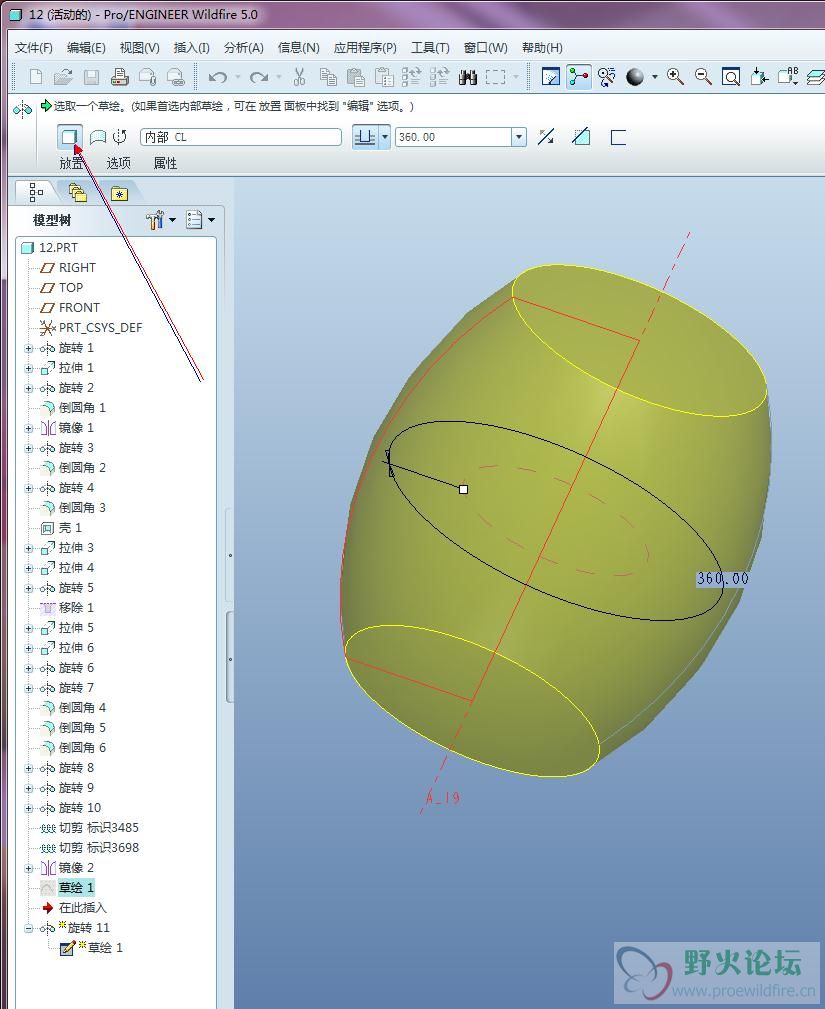Click the Repaint screen icon
The width and height of the screenshot is (825, 1009).
550,77
